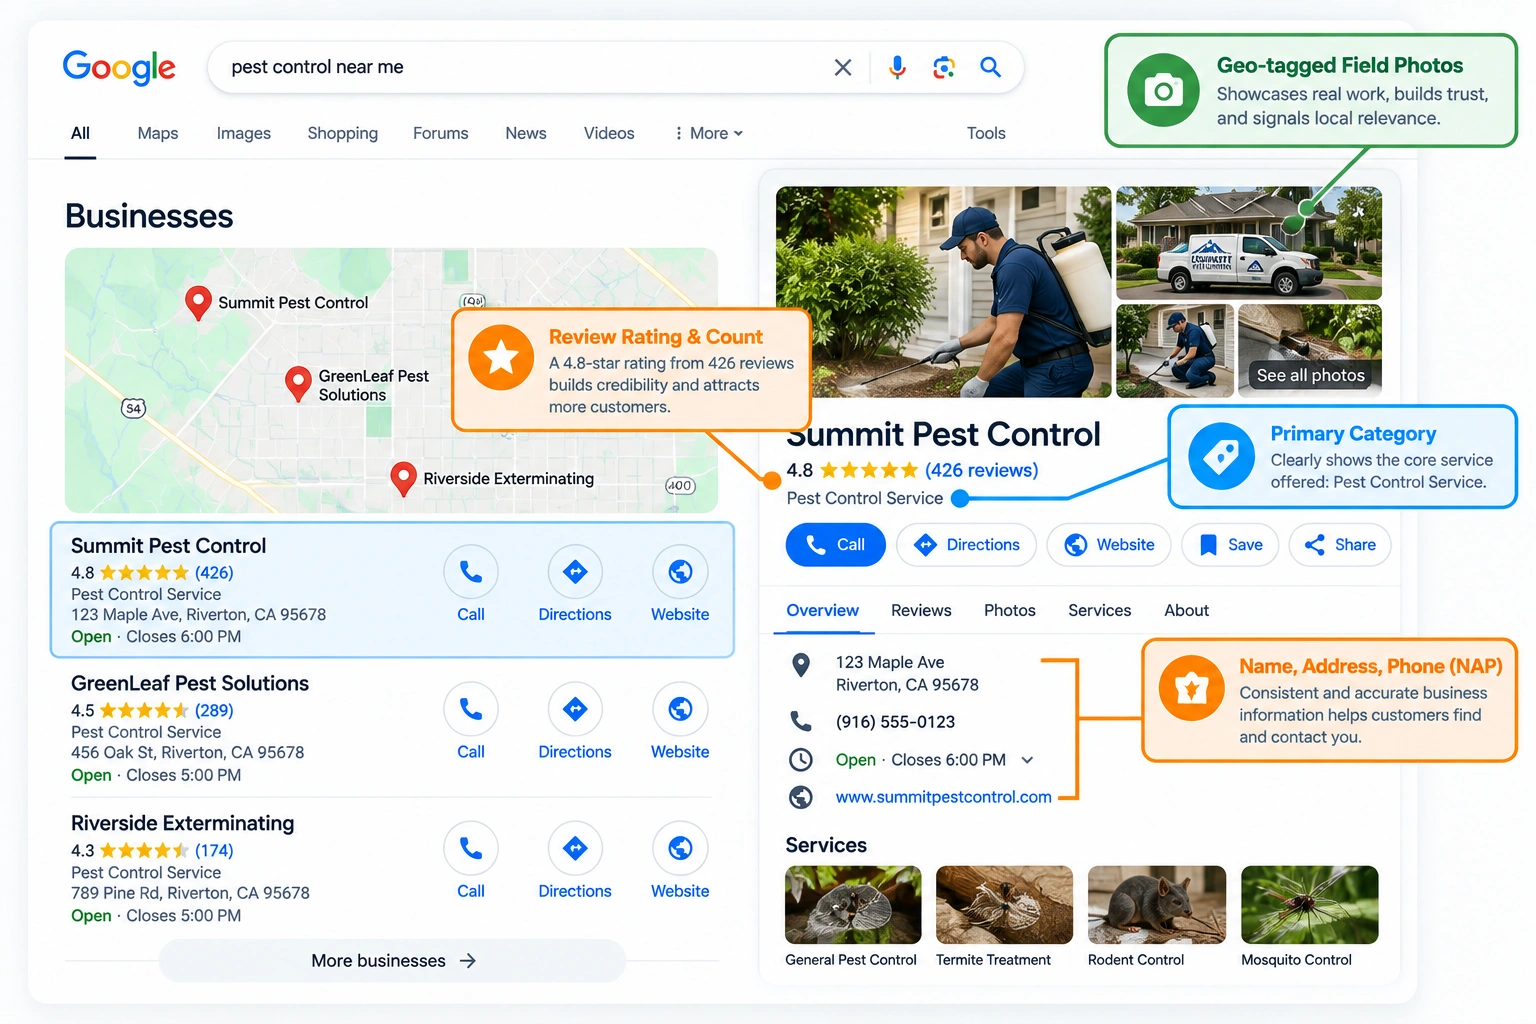Click the Google logo
This screenshot has width=1536, height=1024.
[x=119, y=68]
